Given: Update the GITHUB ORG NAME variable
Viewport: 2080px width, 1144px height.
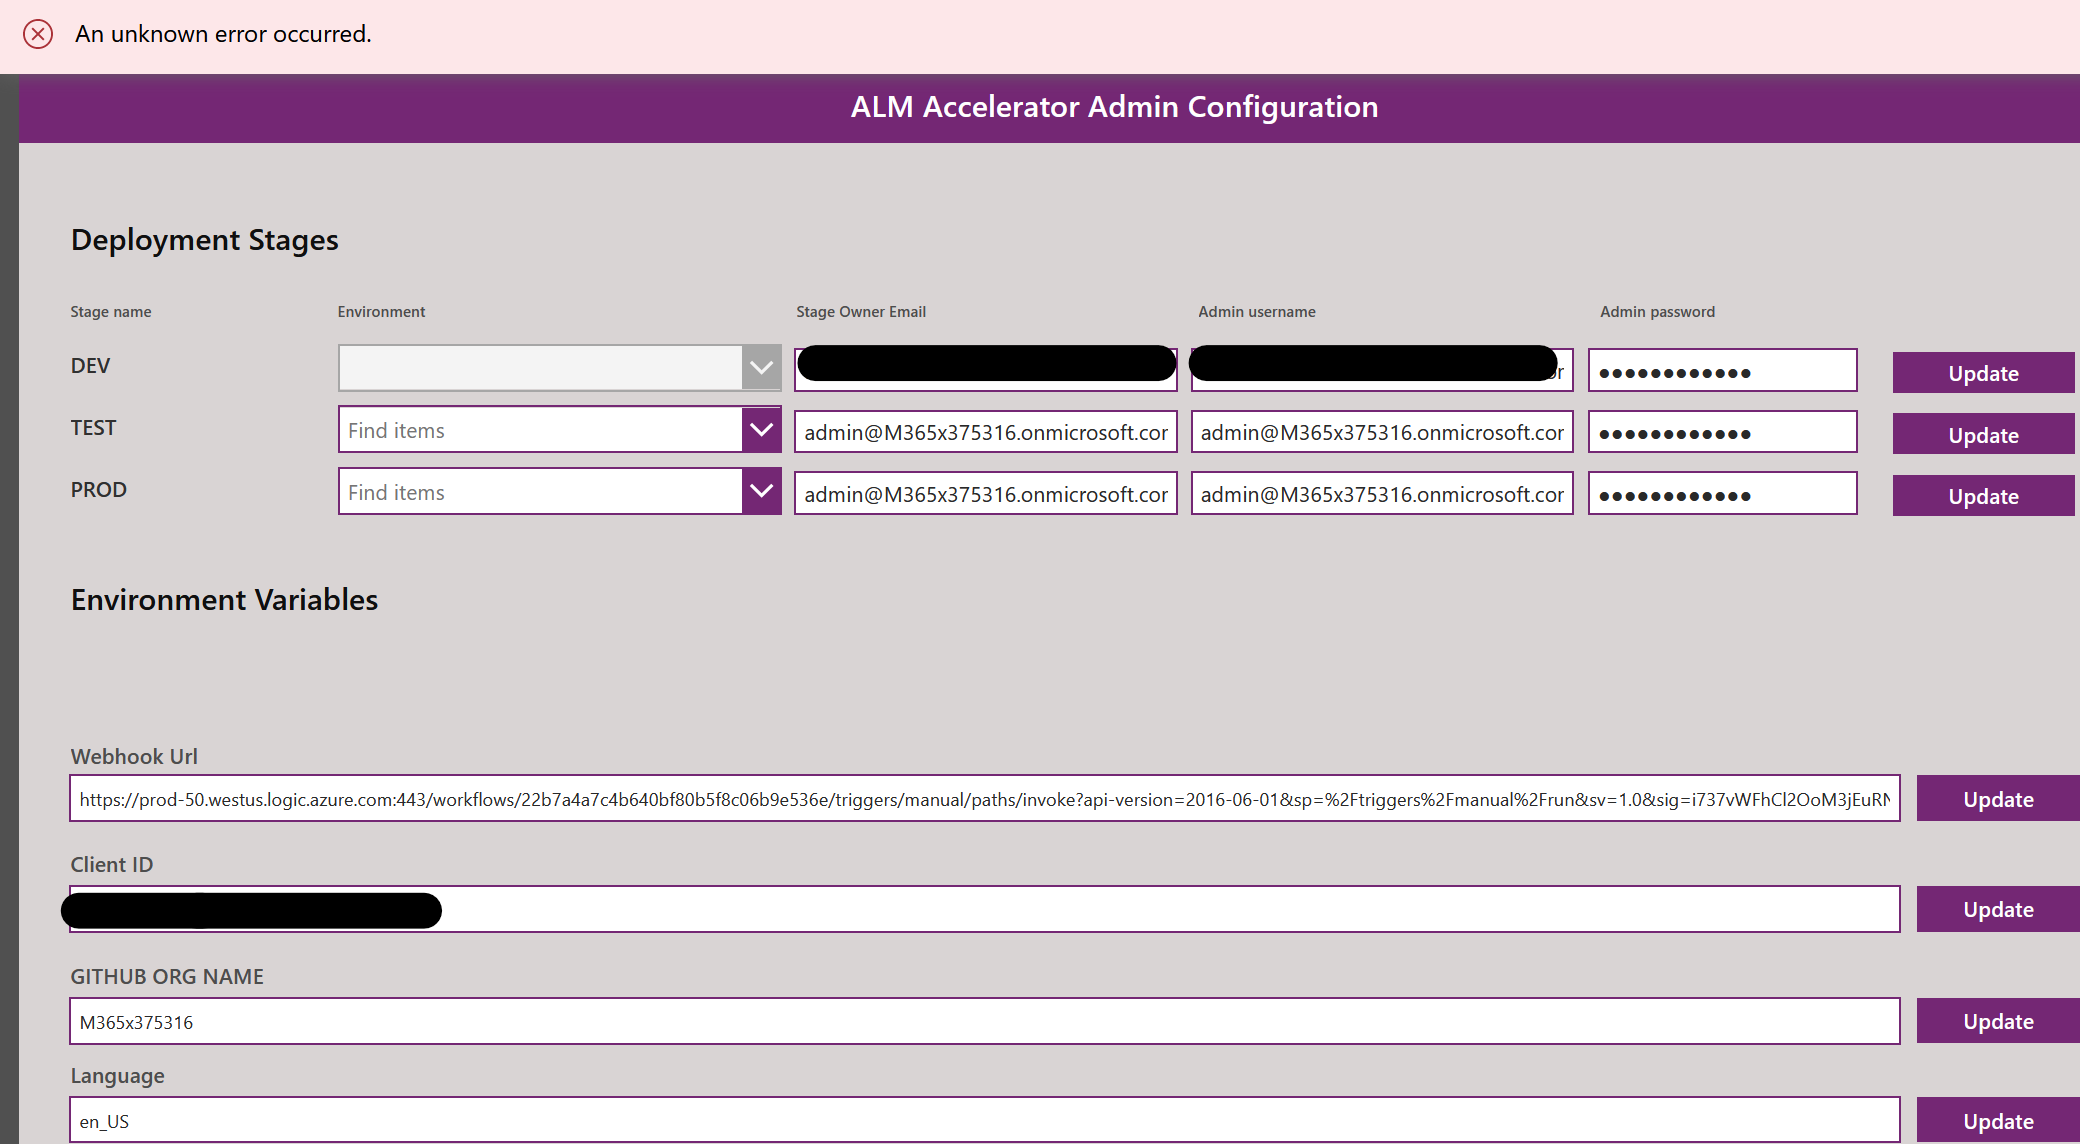Looking at the screenshot, I should click(x=1996, y=1020).
